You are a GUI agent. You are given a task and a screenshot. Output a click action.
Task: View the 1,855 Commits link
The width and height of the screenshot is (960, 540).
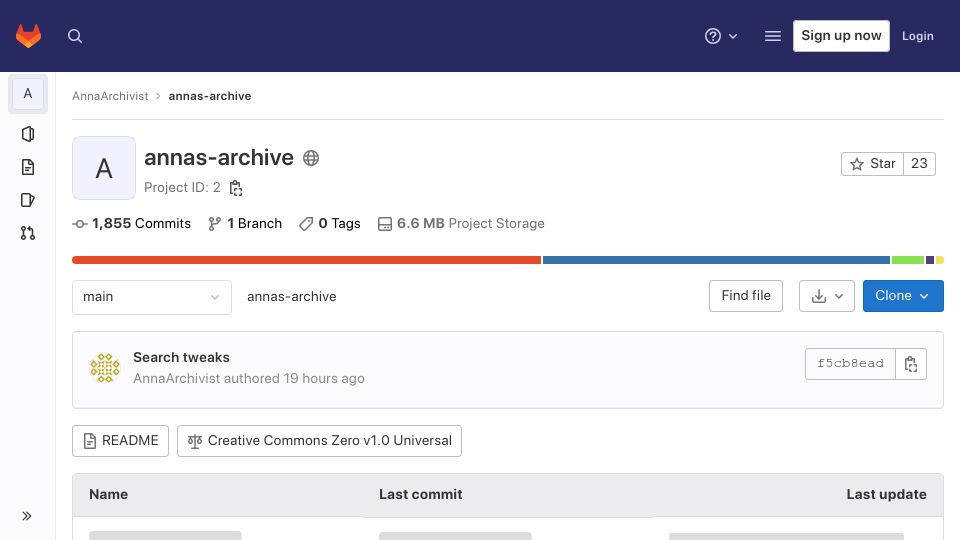[x=132, y=223]
